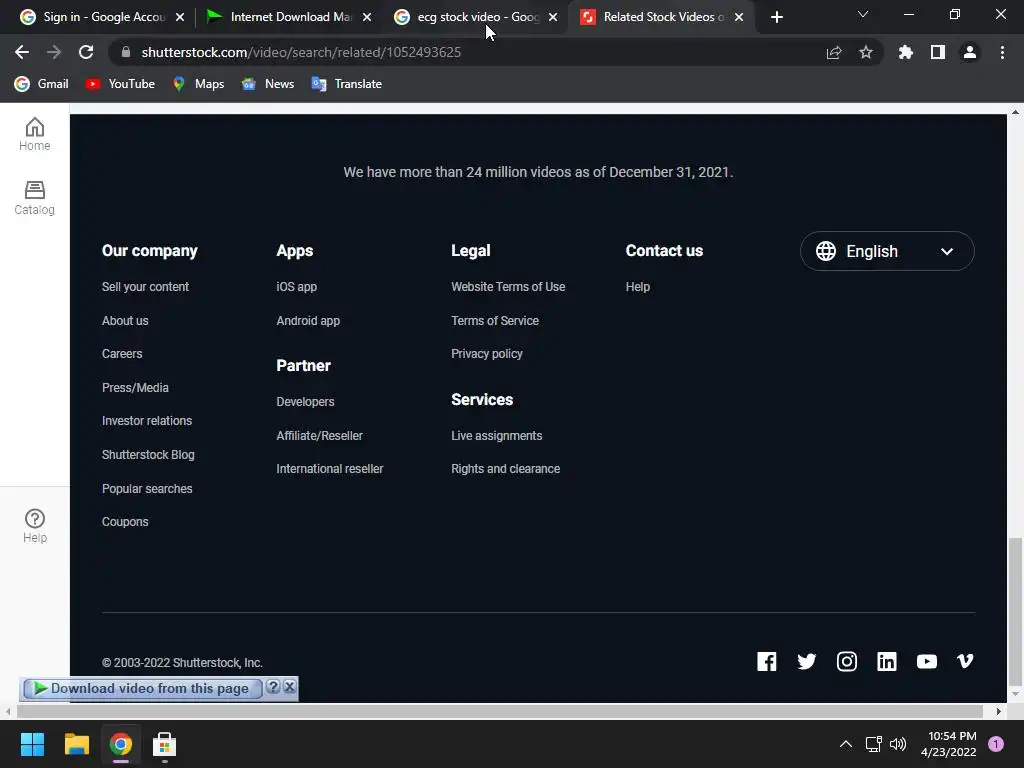Viewport: 1024px width, 768px height.
Task: Open the Extensions puzzle icon
Action: point(906,52)
